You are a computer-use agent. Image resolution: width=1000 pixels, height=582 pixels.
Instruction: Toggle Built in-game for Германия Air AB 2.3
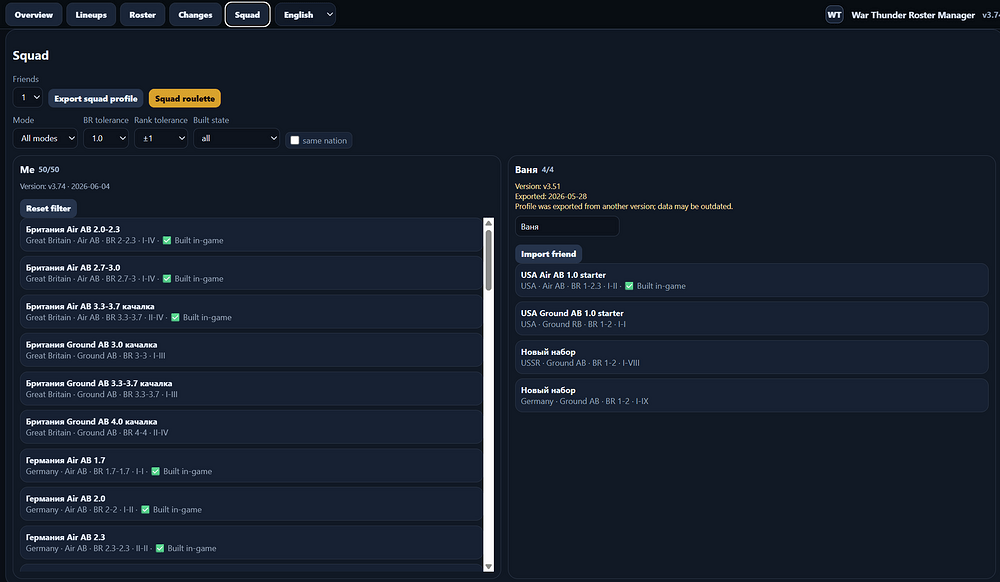pos(160,548)
